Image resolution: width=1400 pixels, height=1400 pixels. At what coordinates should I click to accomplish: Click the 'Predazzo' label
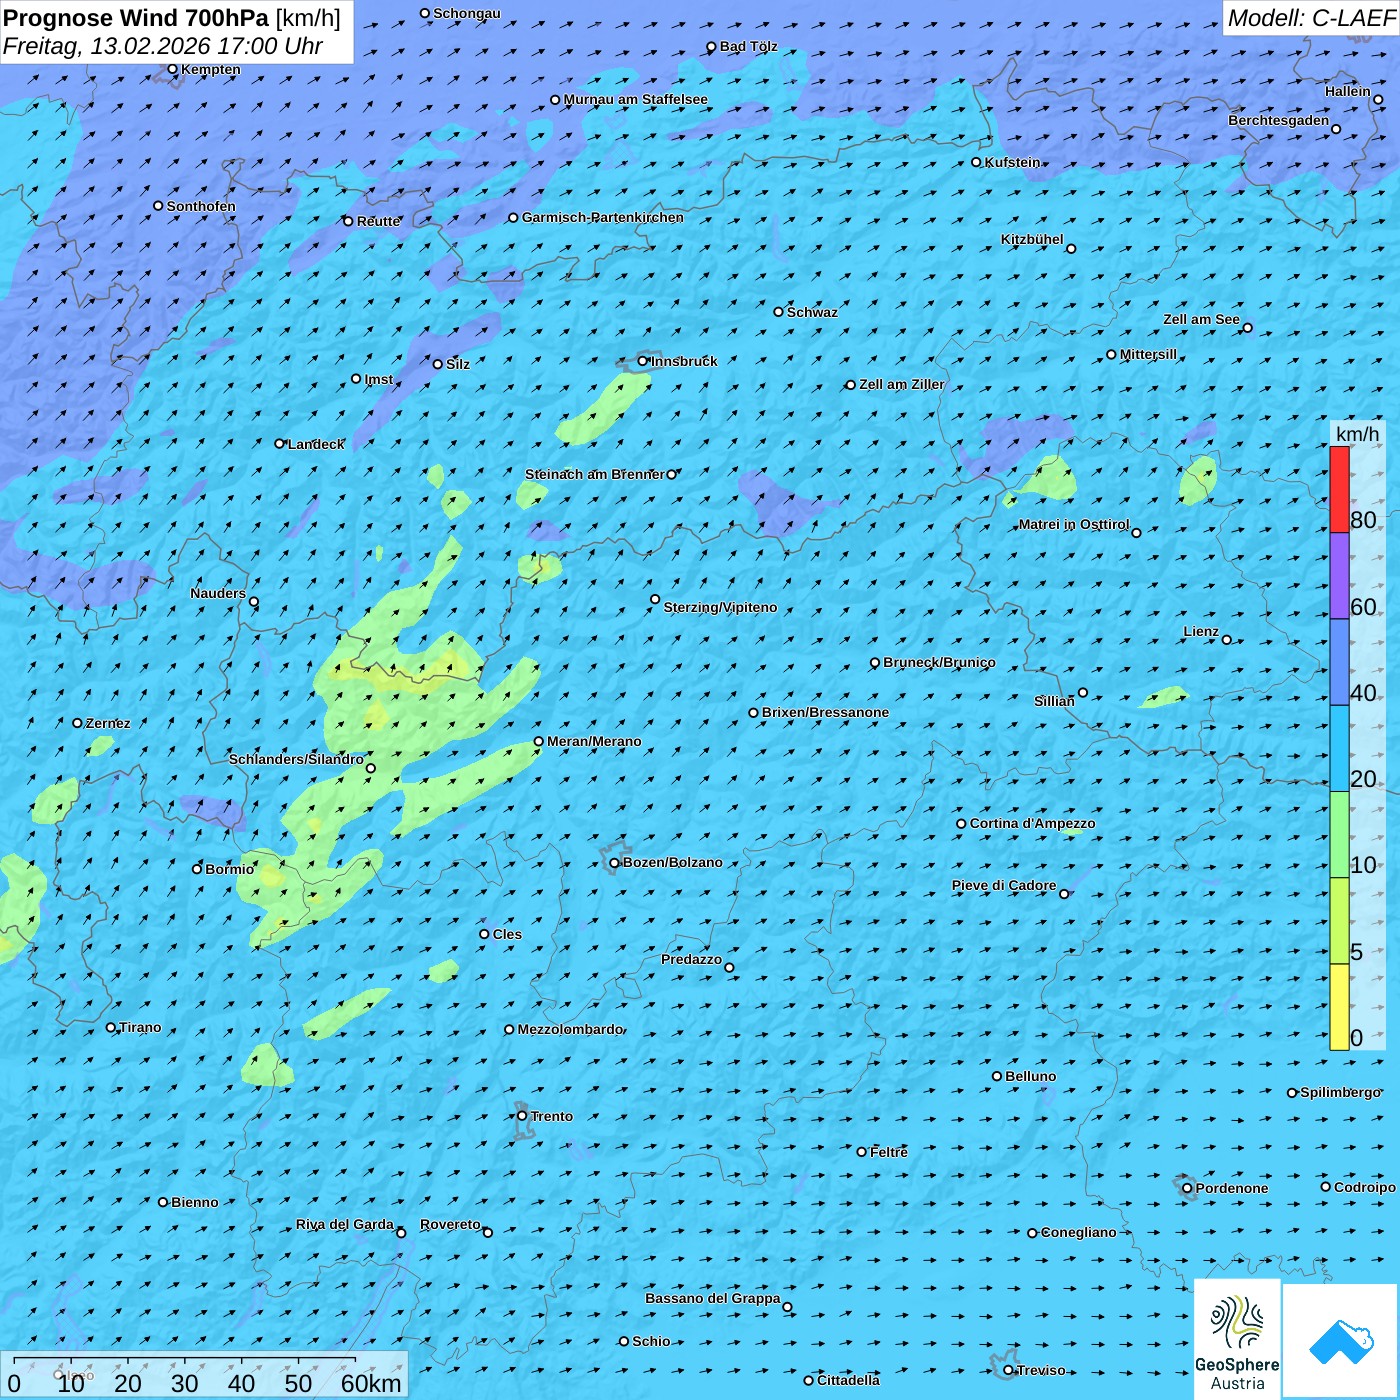[x=691, y=959]
